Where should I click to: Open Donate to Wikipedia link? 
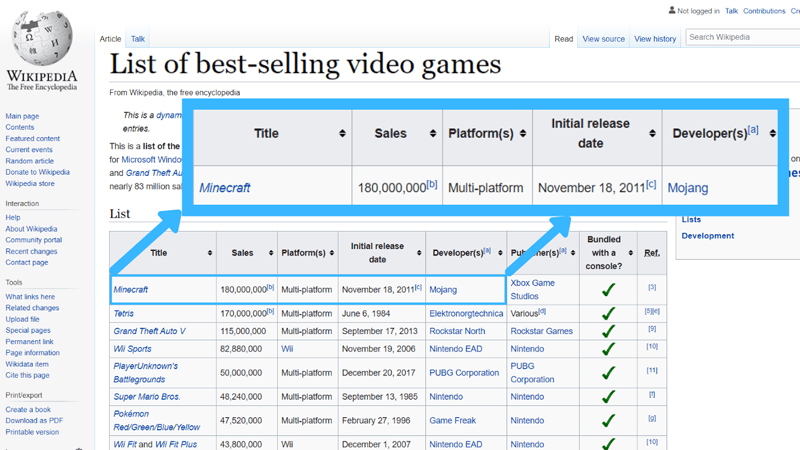click(38, 172)
